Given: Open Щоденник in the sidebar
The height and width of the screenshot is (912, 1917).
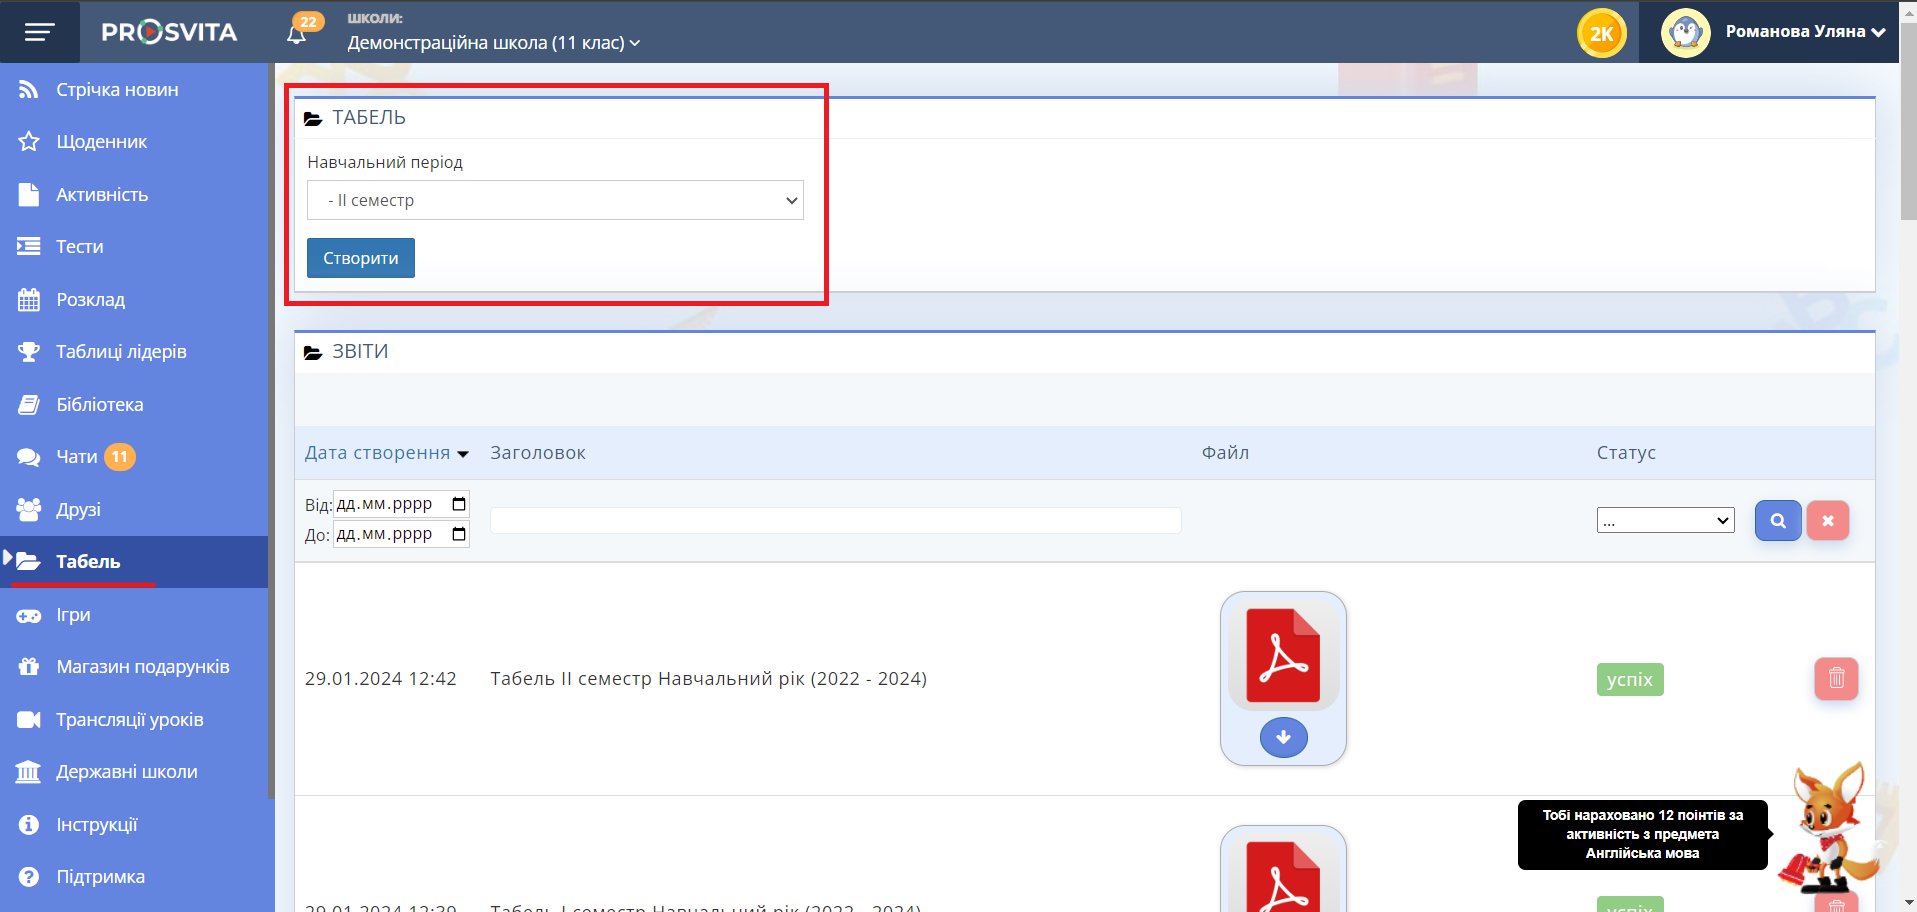Looking at the screenshot, I should (x=102, y=142).
